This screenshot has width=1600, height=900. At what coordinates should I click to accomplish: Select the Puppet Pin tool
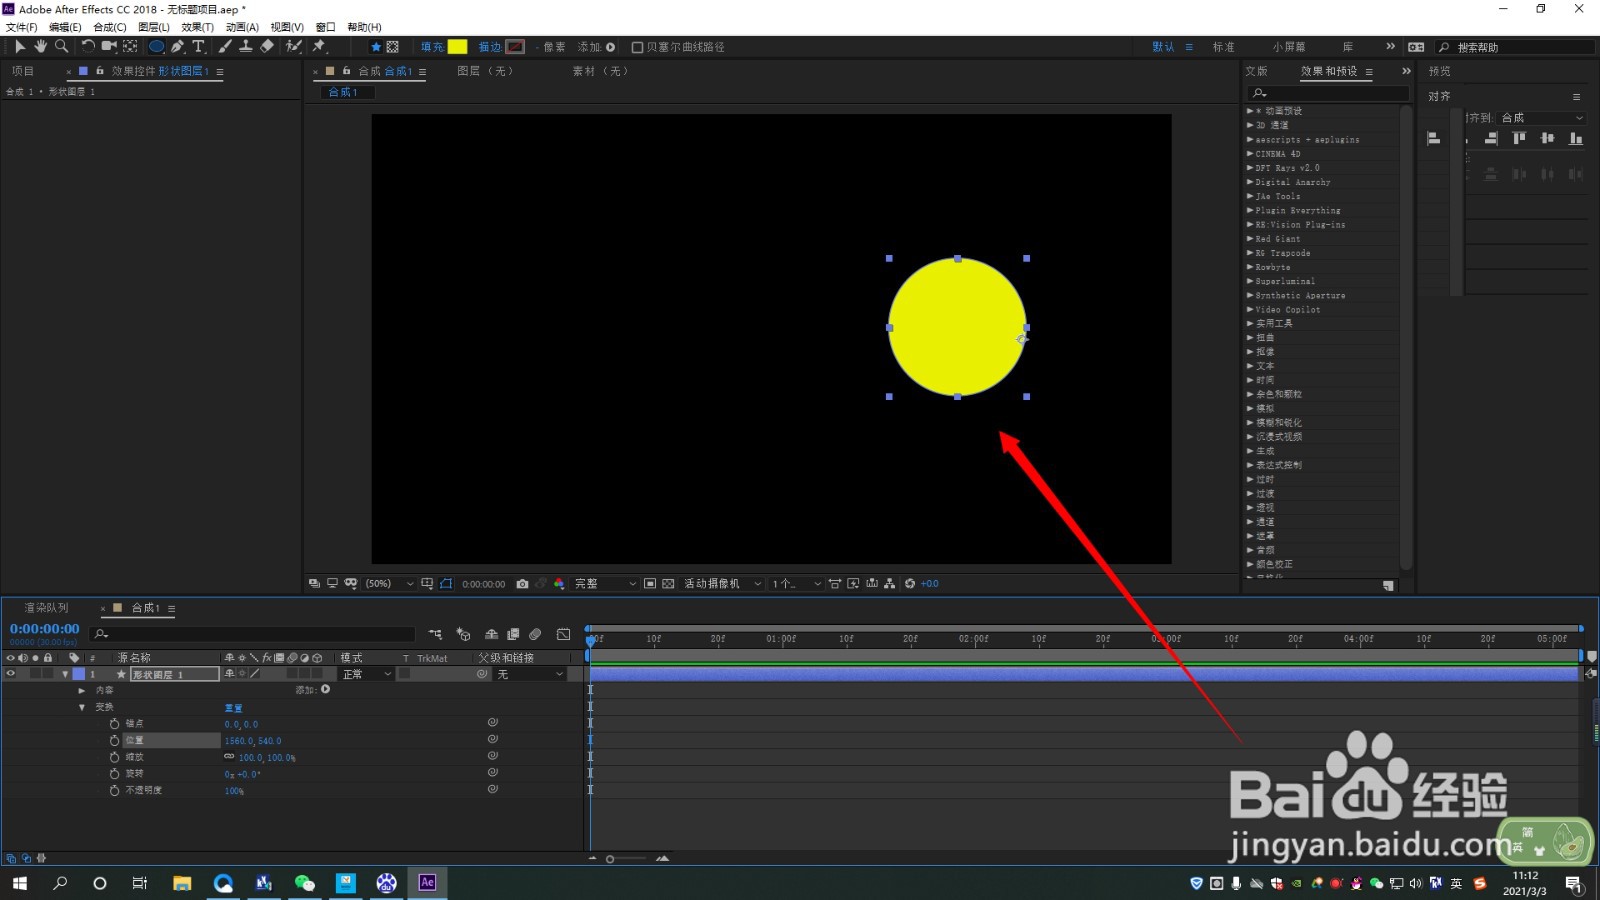click(320, 46)
